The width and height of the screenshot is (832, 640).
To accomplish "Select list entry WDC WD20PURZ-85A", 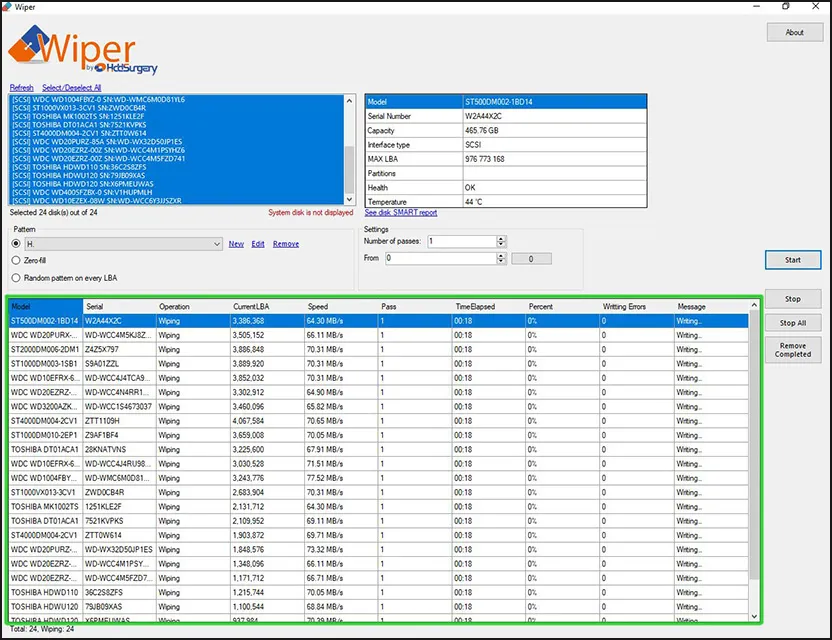I will 177,142.
